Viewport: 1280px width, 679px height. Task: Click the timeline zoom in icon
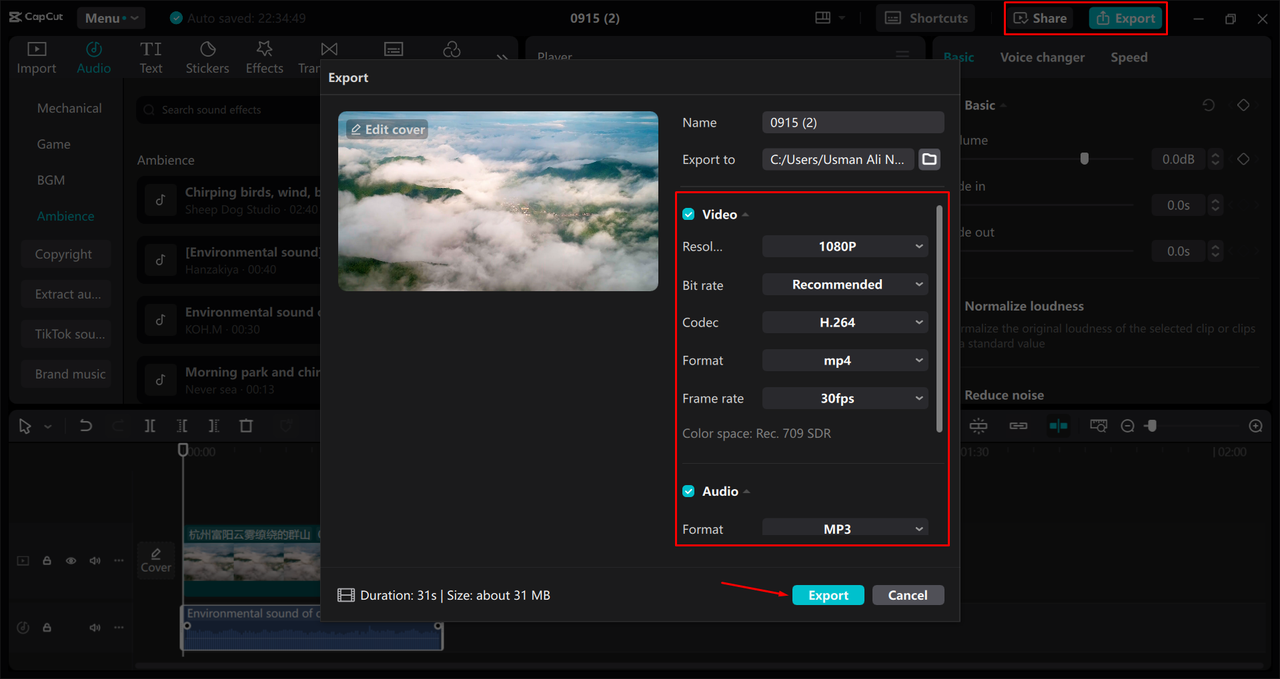tap(1256, 426)
